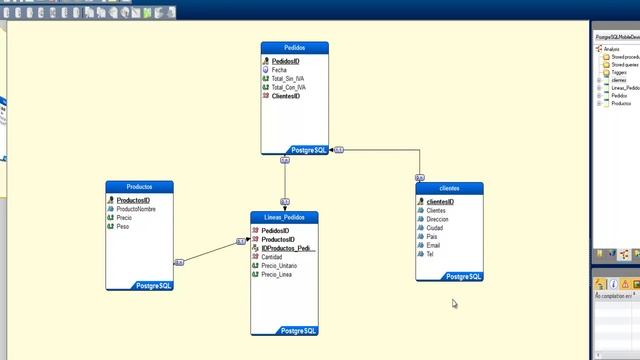Select the Tel column in the clientes table
Viewport: 640px width, 360px height.
pyautogui.click(x=430, y=254)
